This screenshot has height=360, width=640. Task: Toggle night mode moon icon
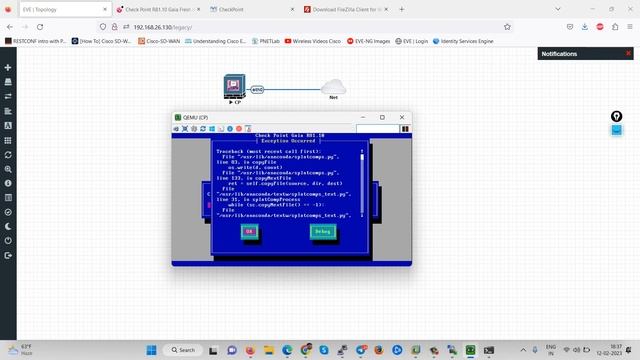[x=8, y=227]
